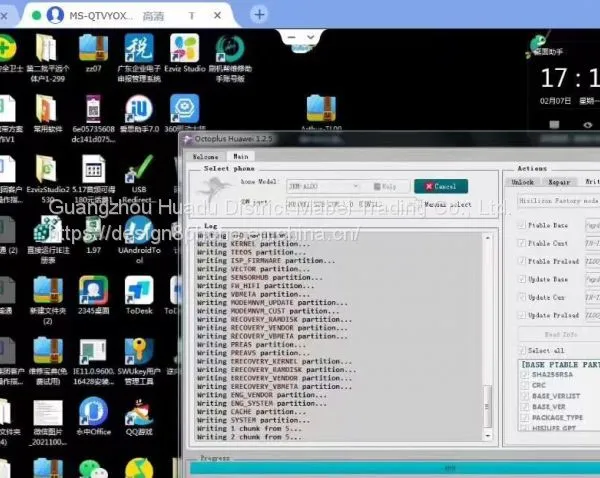Click the Help button

(385, 186)
